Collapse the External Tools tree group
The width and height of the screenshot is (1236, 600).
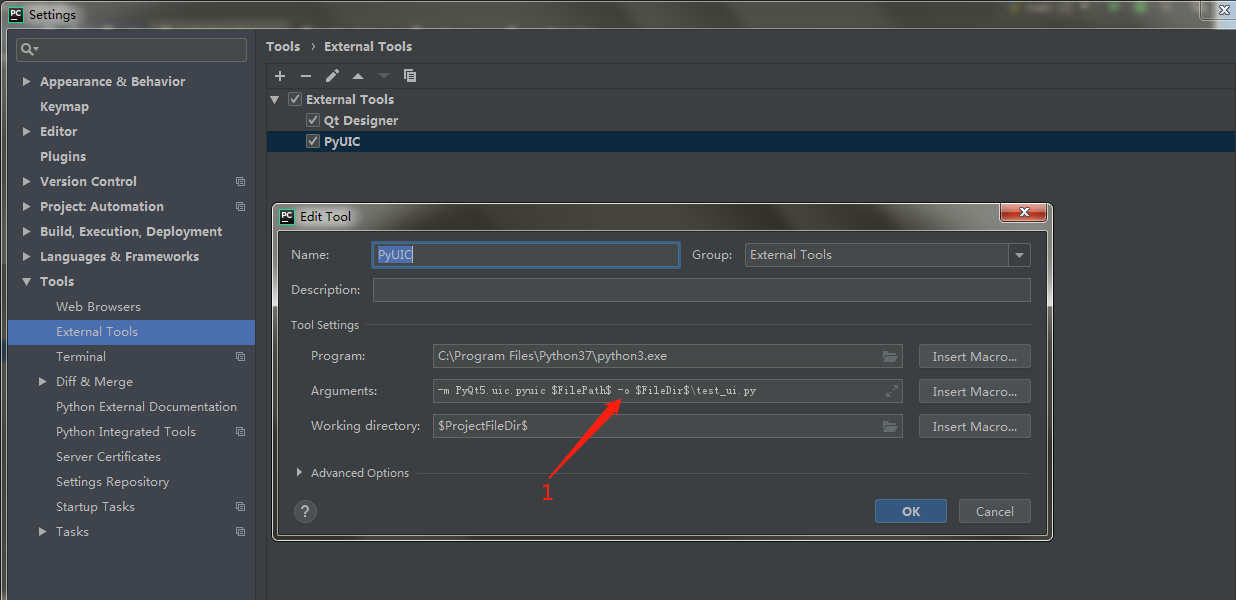coord(275,99)
